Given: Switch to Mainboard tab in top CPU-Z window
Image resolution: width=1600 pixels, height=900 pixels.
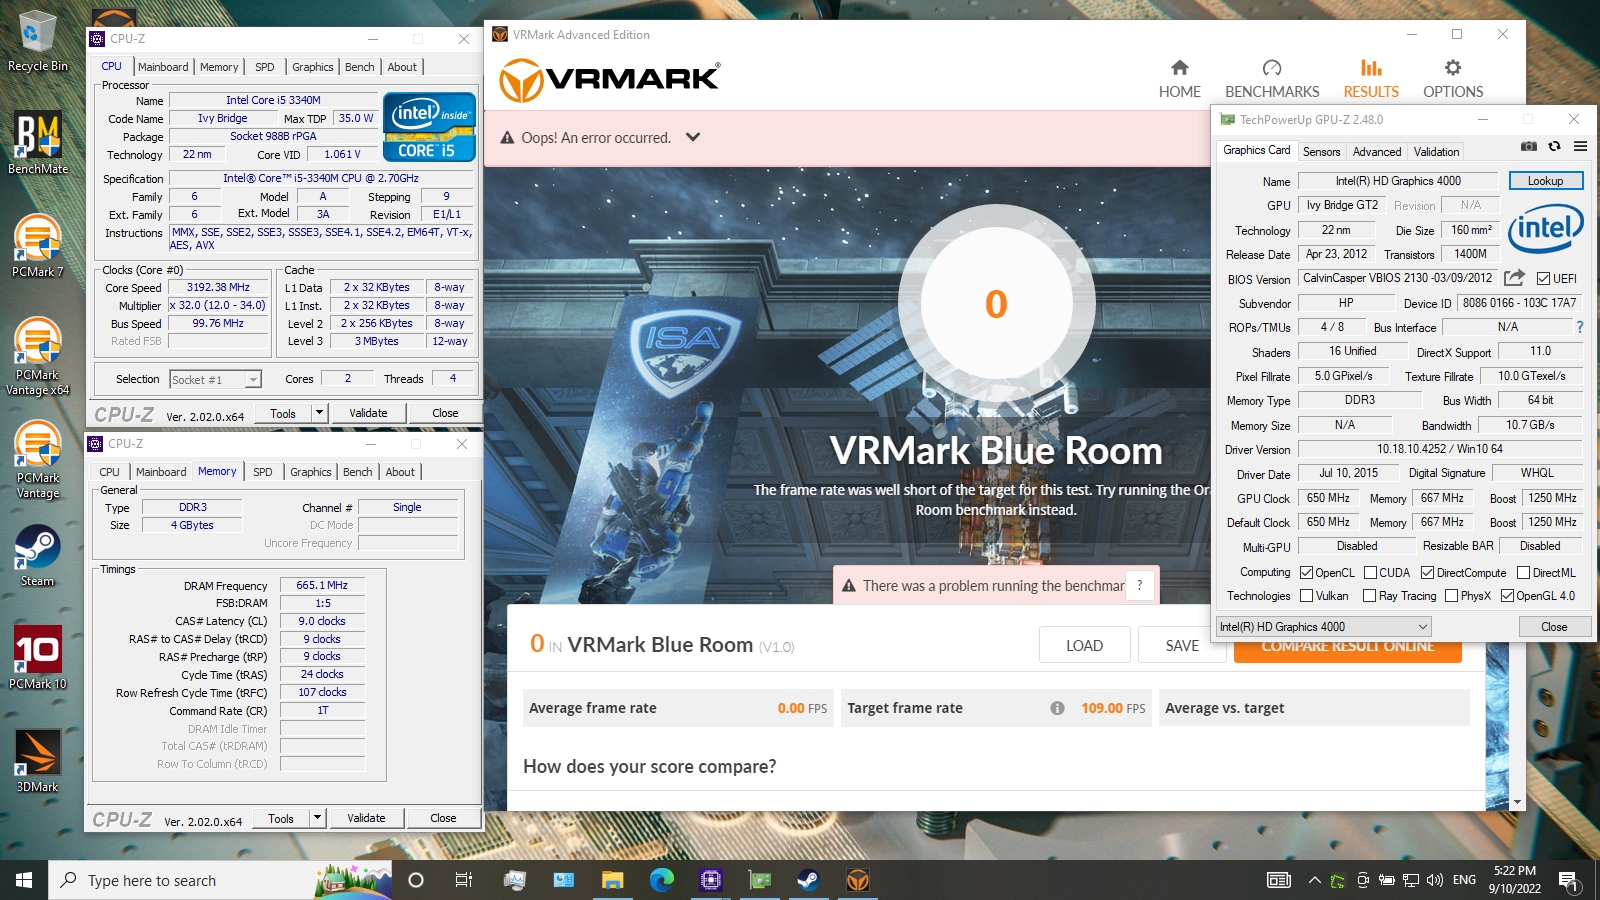Looking at the screenshot, I should (163, 67).
